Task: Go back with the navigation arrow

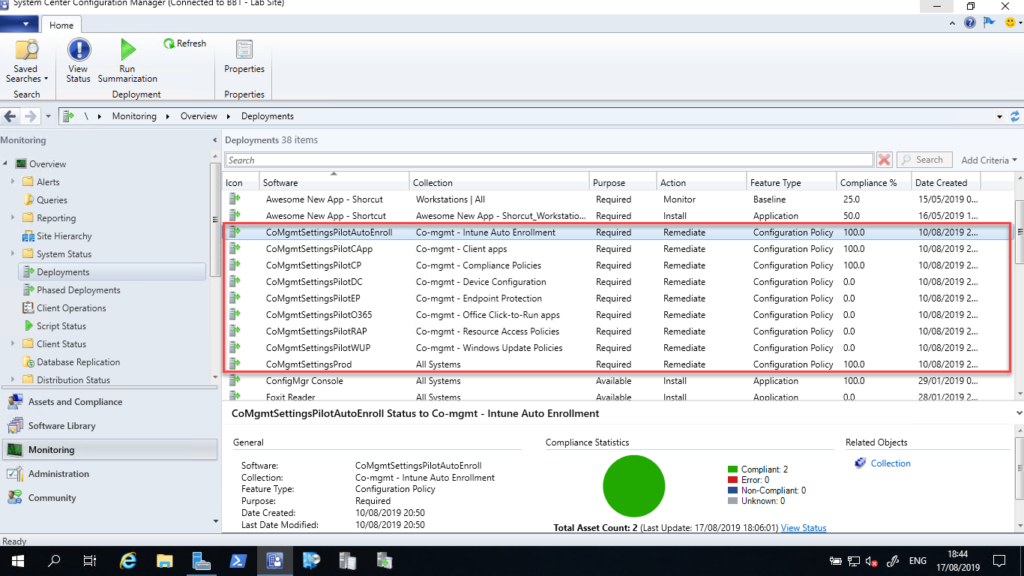Action: point(10,116)
